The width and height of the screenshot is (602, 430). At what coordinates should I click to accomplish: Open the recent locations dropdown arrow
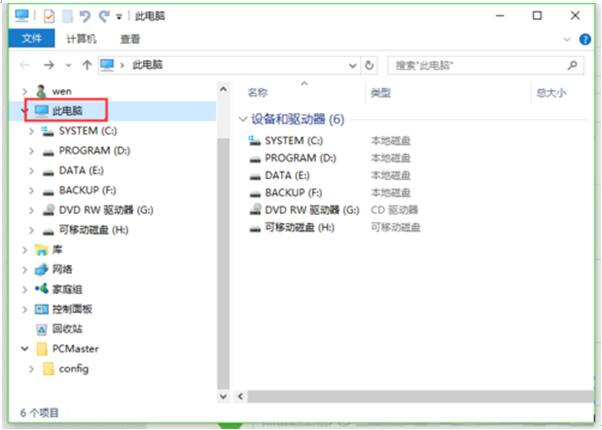[x=68, y=66]
